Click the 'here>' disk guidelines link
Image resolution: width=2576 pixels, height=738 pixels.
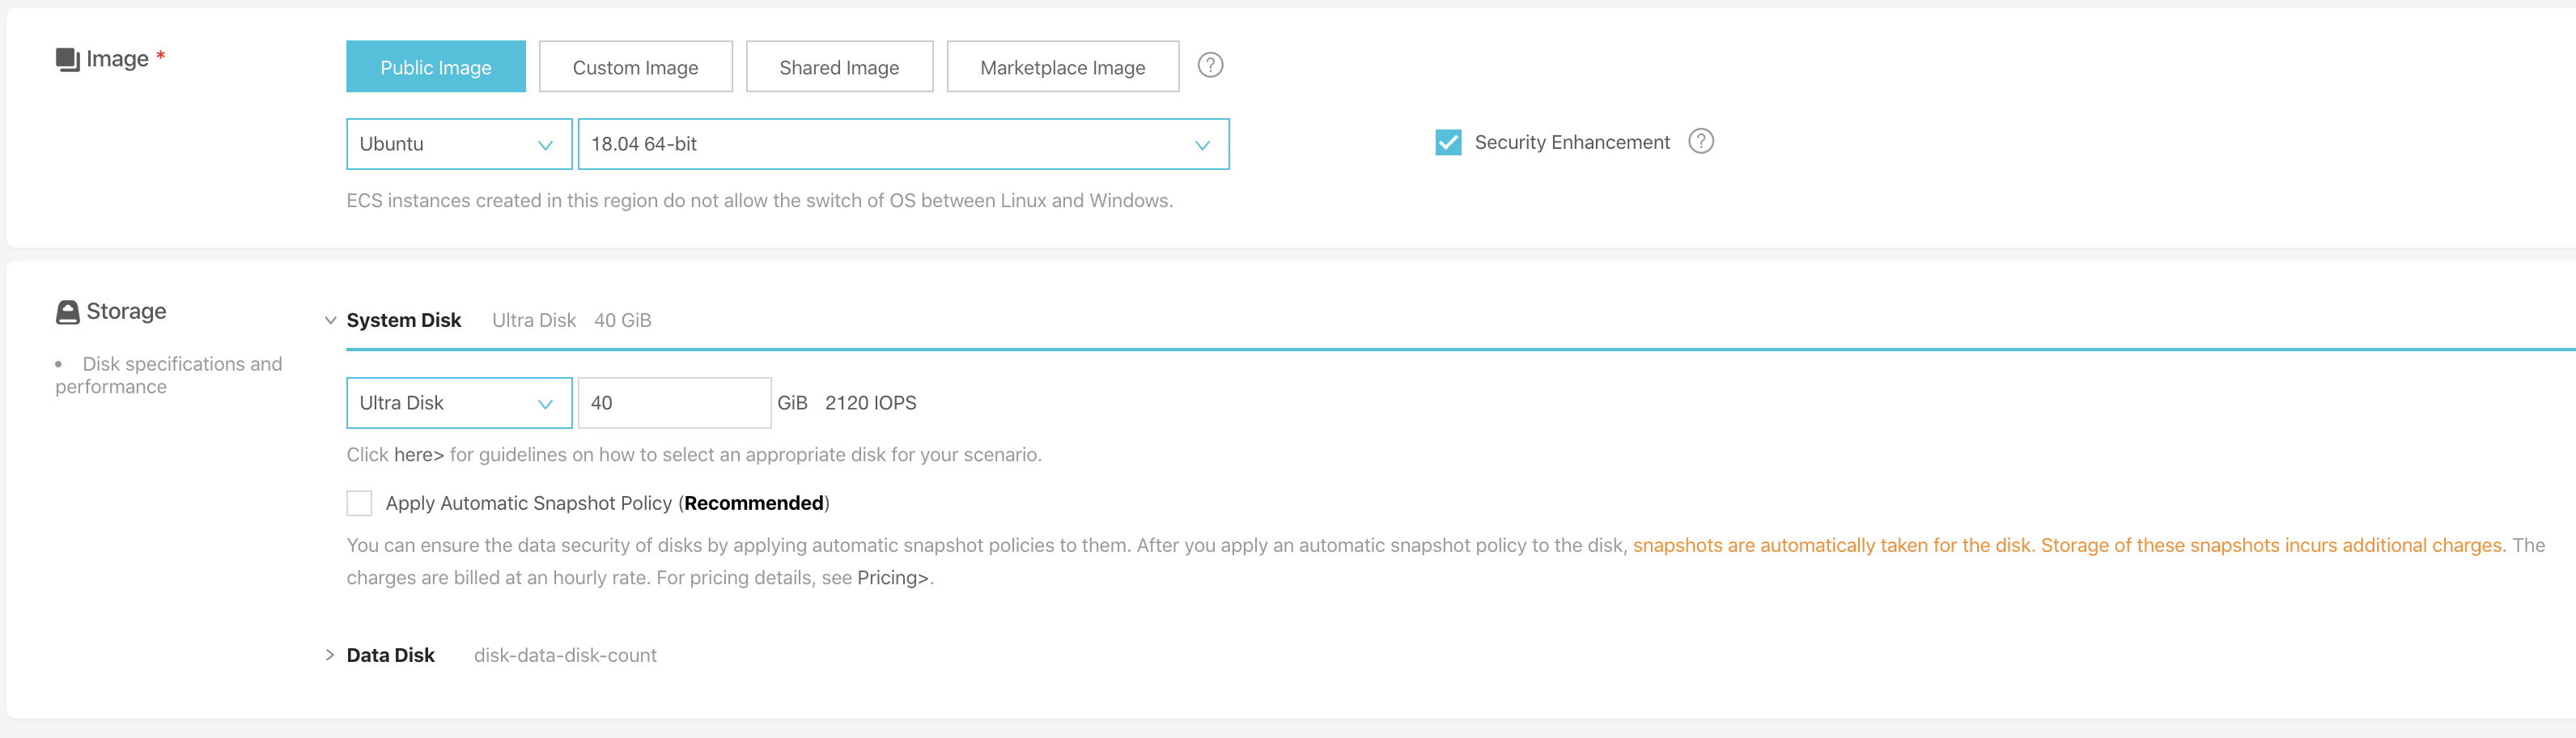point(418,455)
